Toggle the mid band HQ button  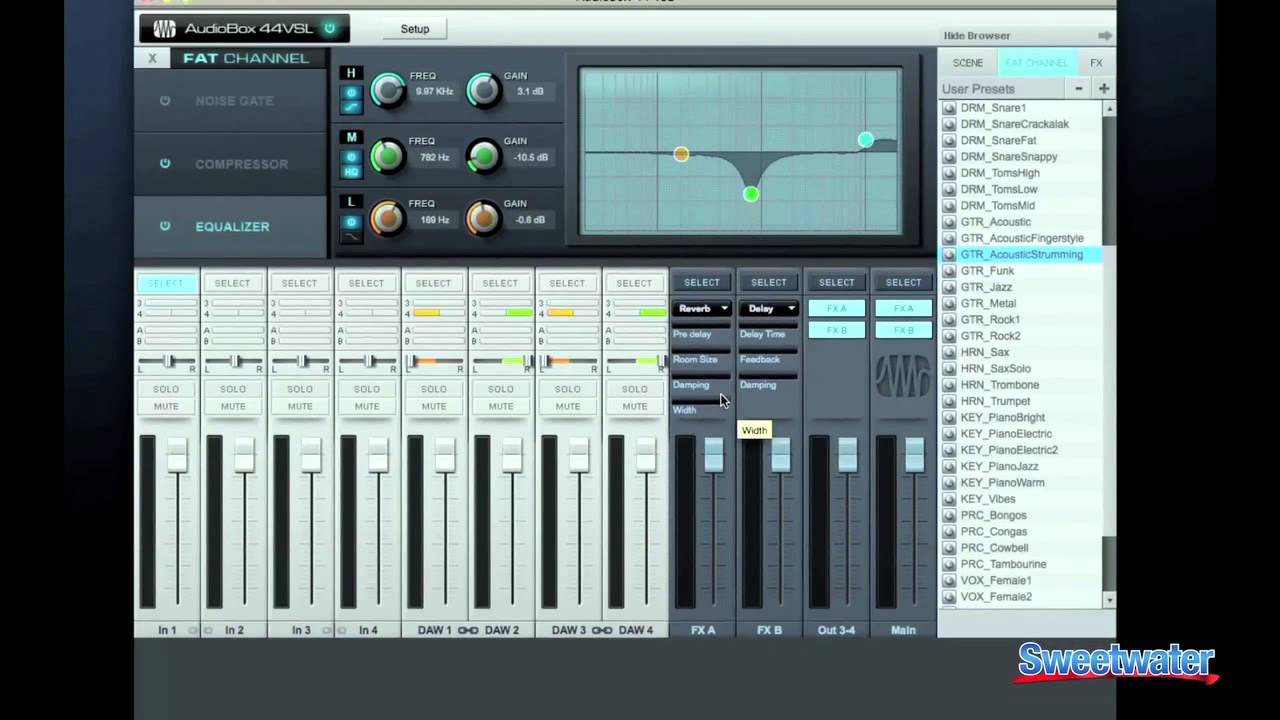point(351,171)
